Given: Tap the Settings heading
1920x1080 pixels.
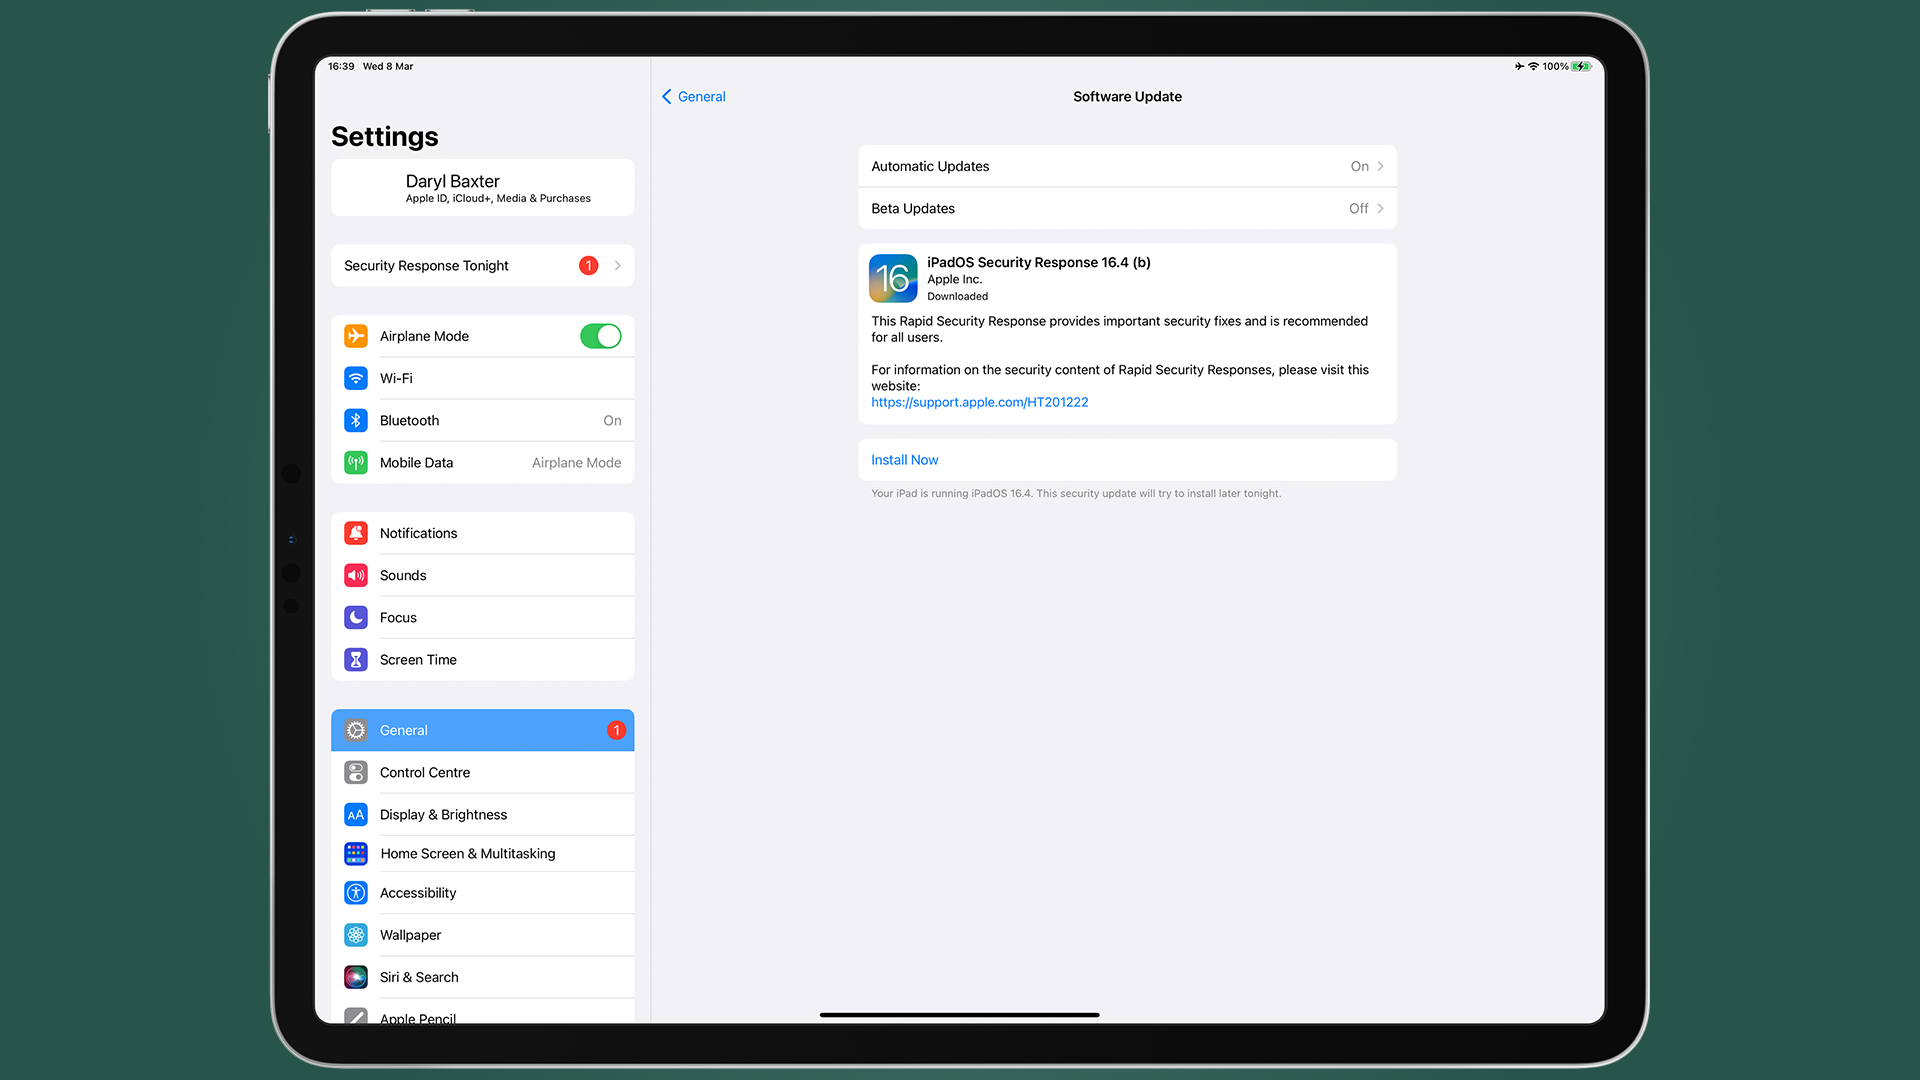Looking at the screenshot, I should tap(384, 136).
